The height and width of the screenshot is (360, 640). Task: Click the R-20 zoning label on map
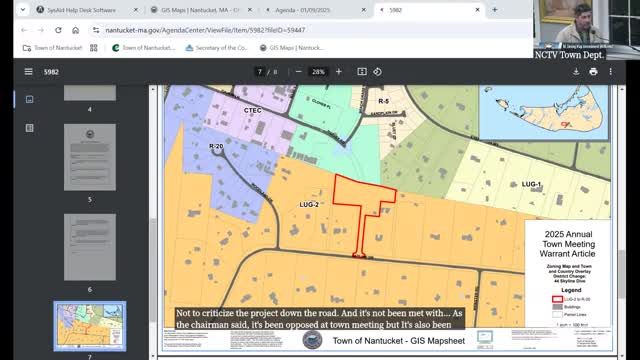[216, 146]
